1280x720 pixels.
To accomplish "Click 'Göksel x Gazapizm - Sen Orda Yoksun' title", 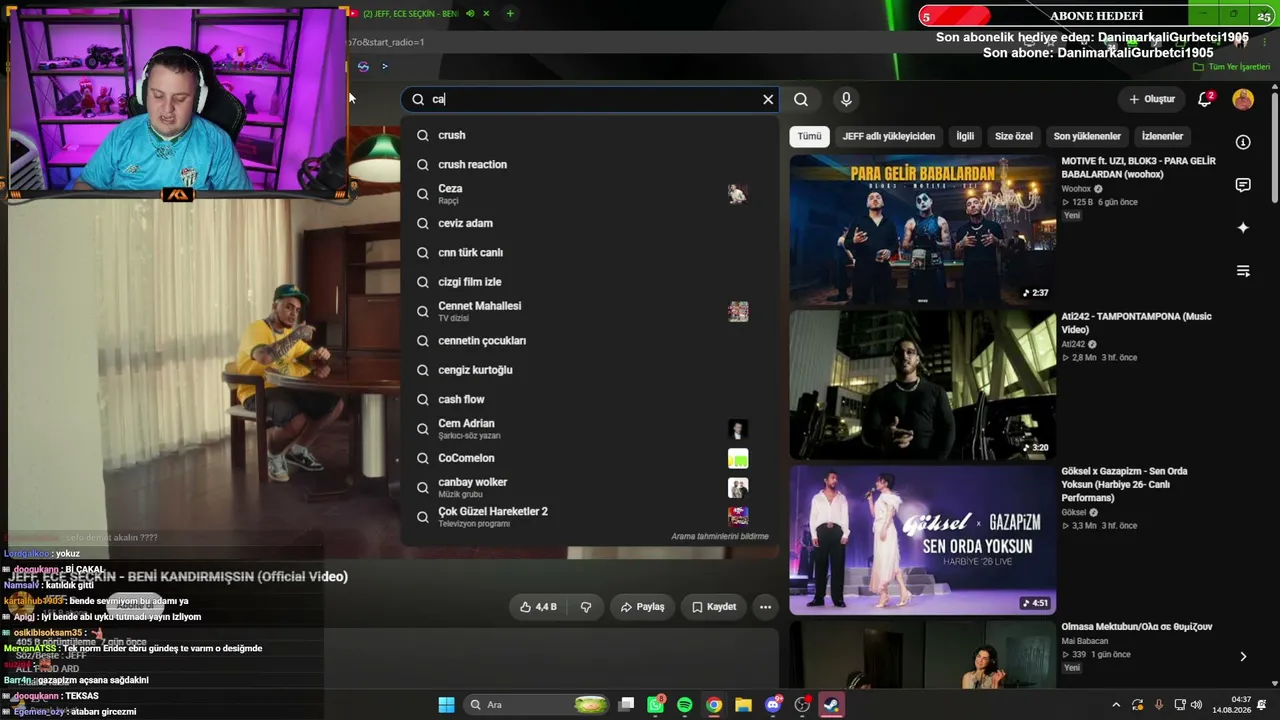I will tap(1124, 484).
